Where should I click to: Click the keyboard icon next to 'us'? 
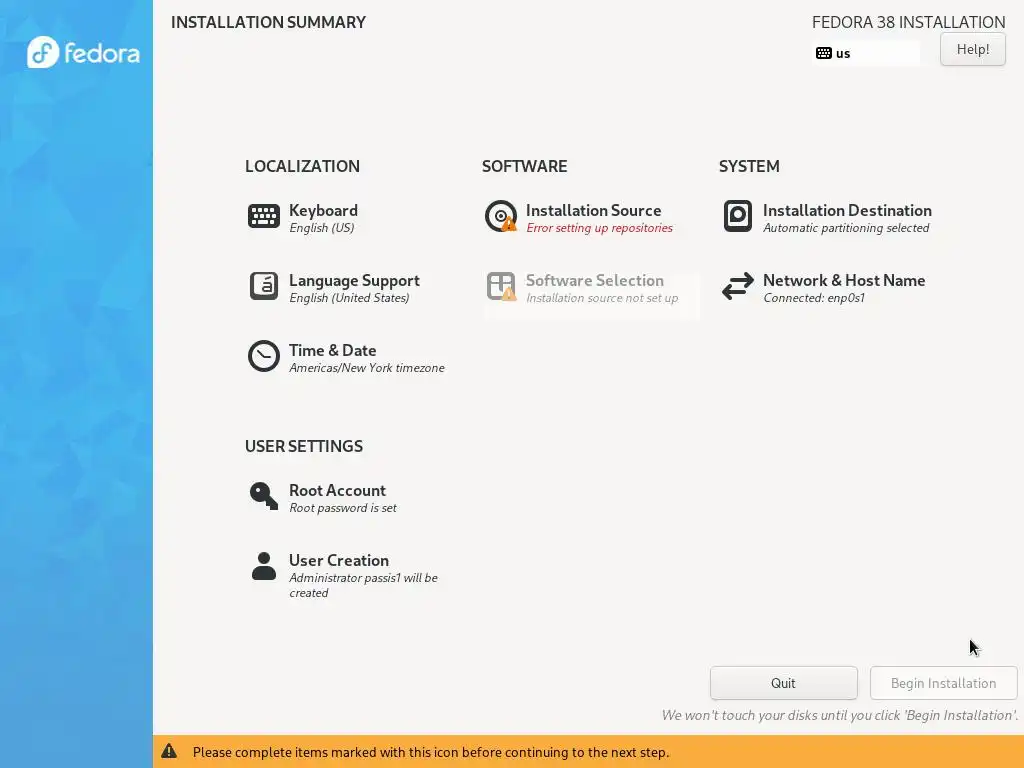[824, 53]
